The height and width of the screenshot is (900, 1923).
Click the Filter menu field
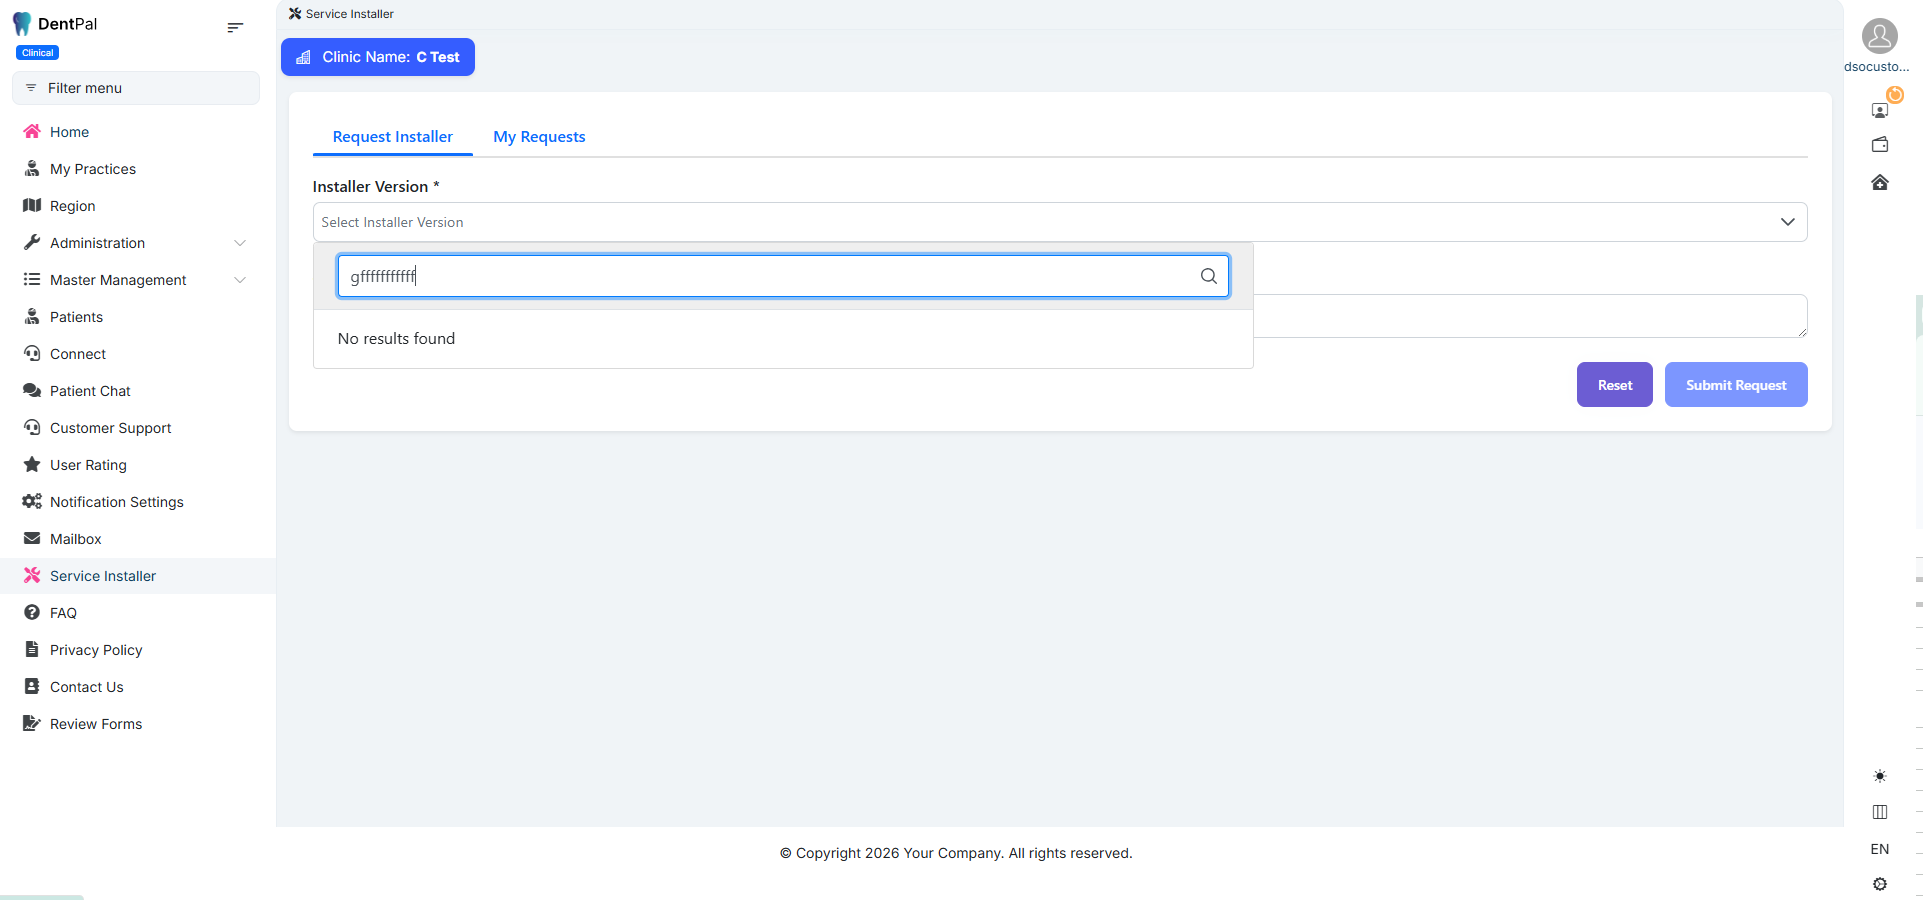click(136, 88)
